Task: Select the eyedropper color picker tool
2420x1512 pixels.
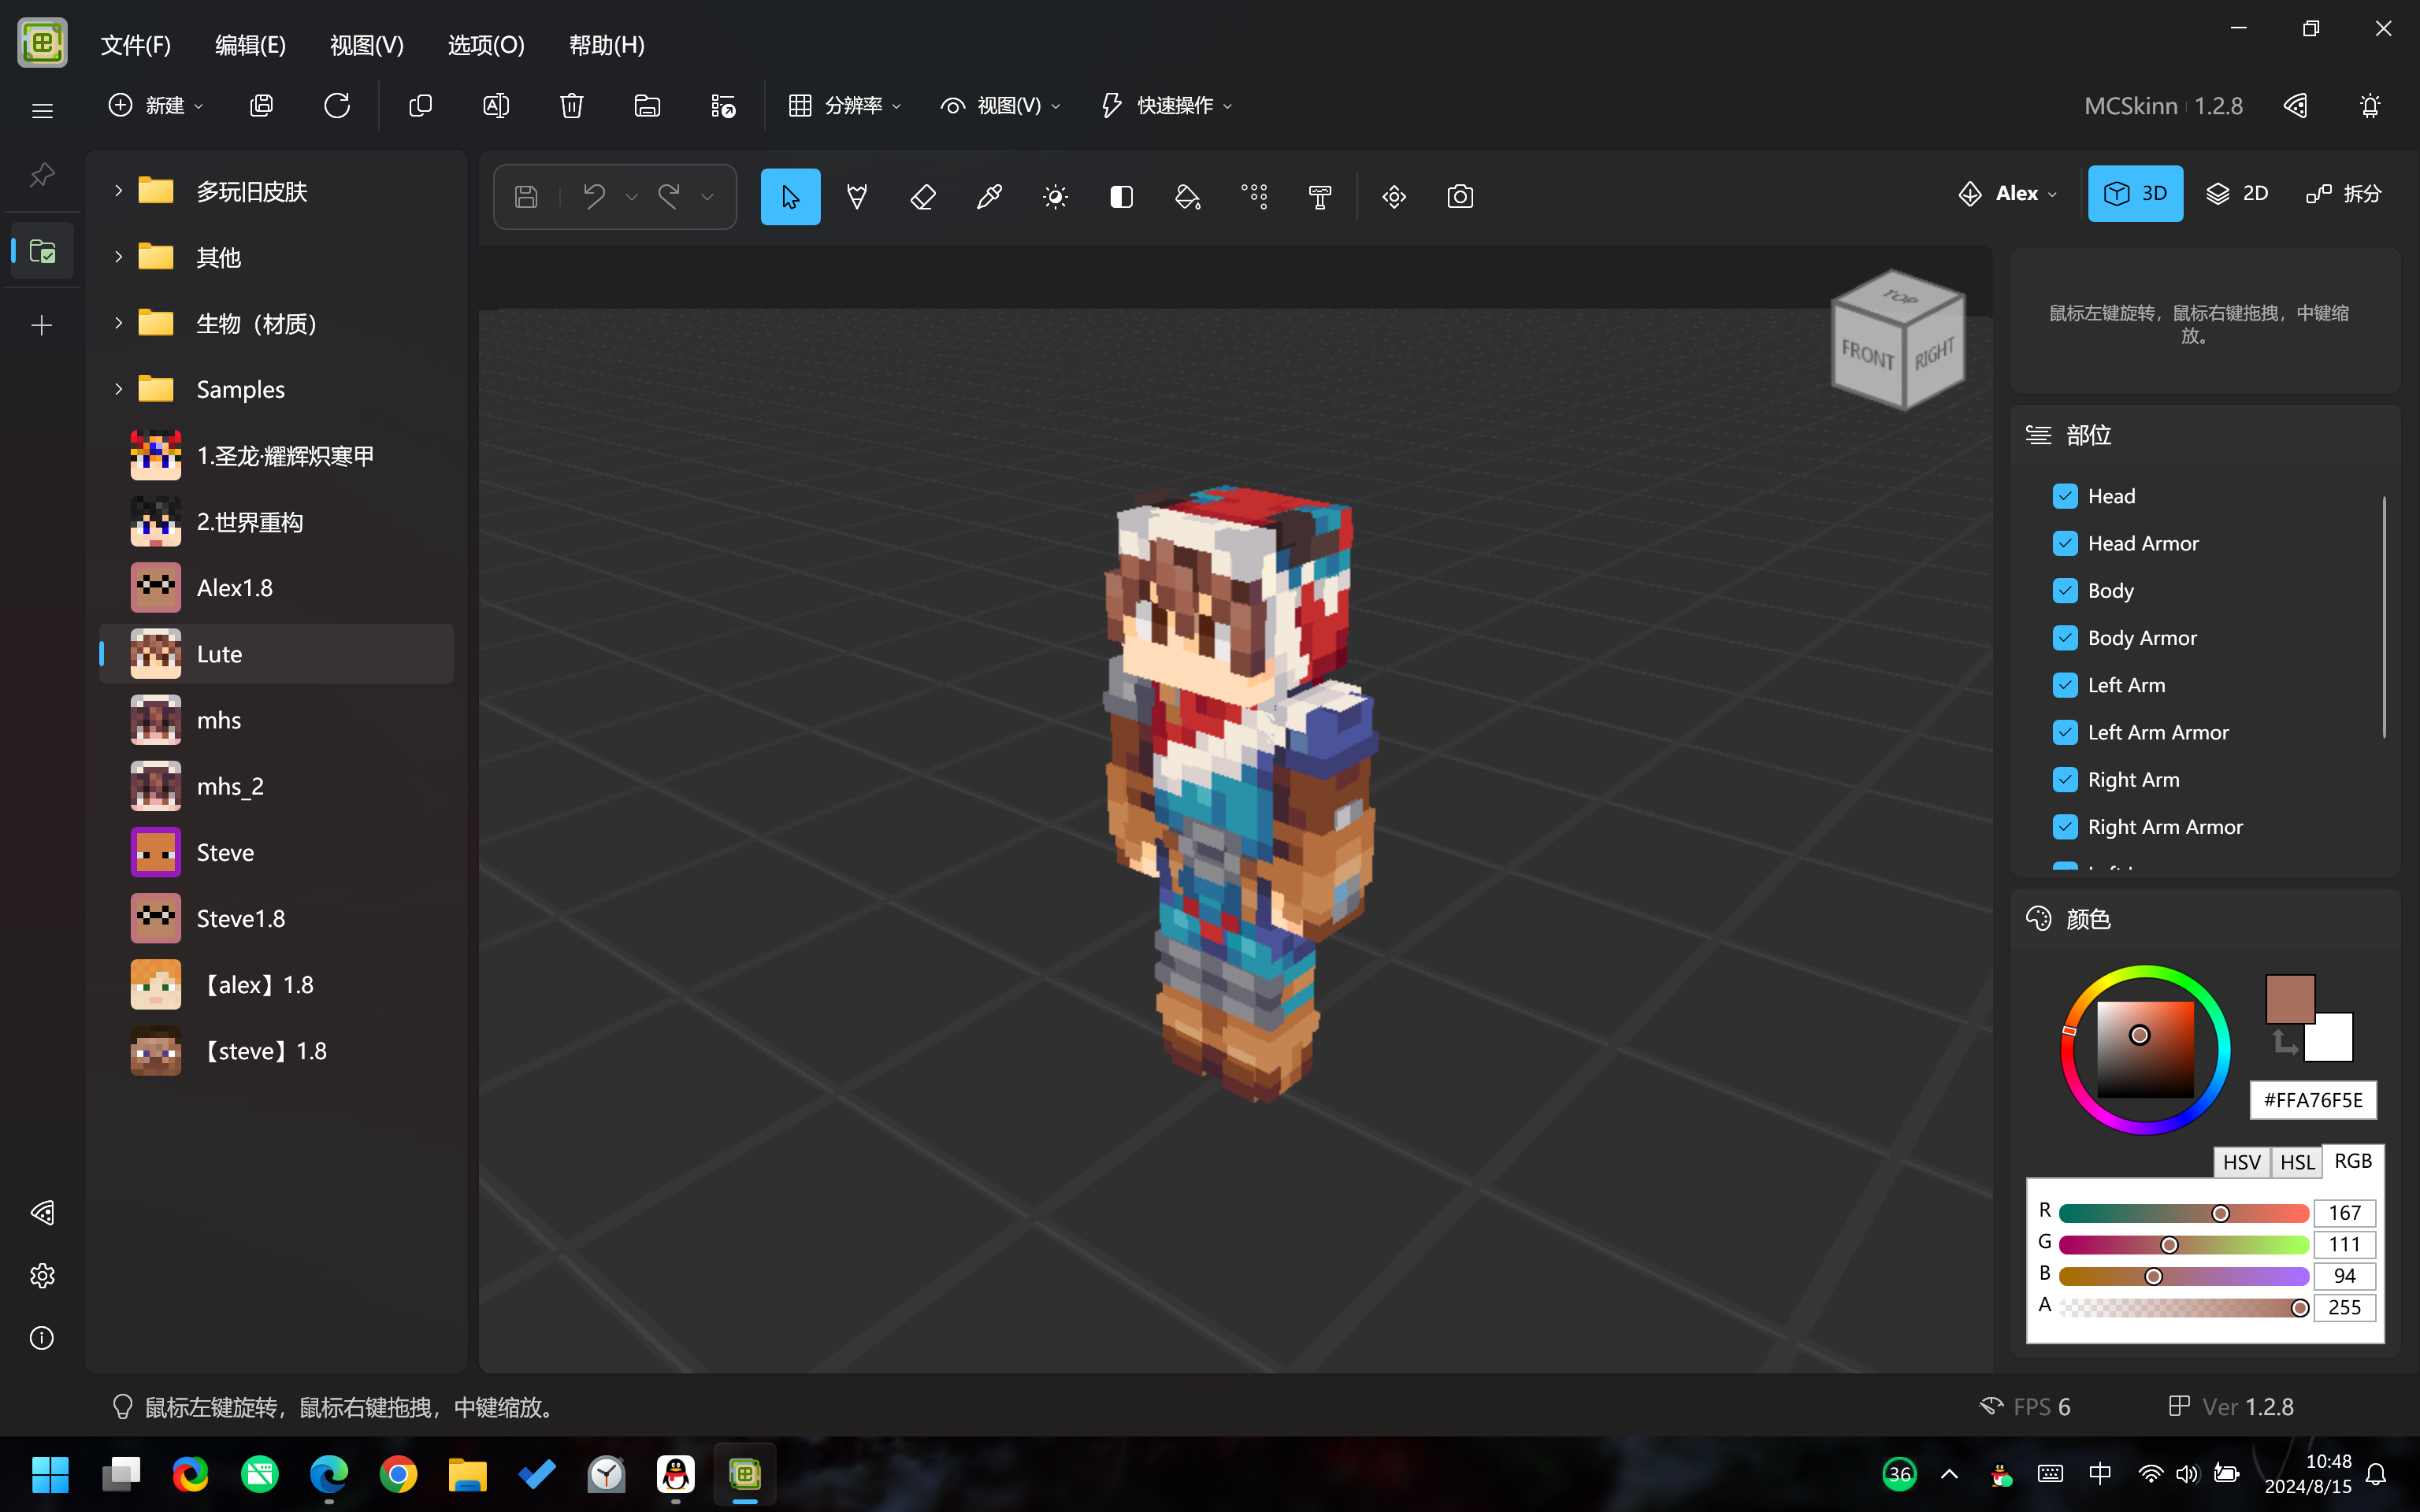Action: point(989,197)
